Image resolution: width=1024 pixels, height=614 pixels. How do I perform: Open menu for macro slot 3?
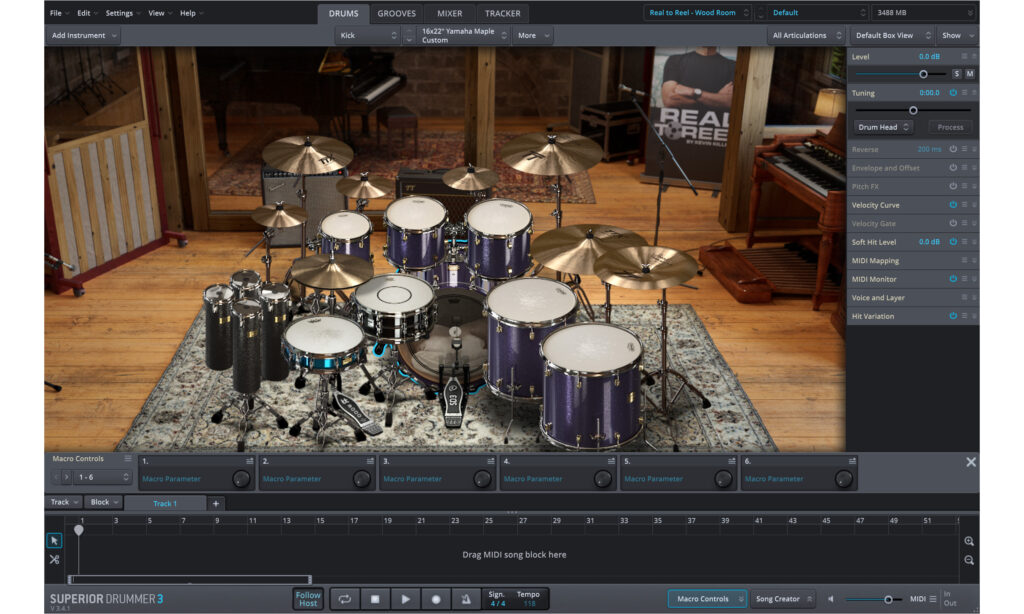[490, 461]
